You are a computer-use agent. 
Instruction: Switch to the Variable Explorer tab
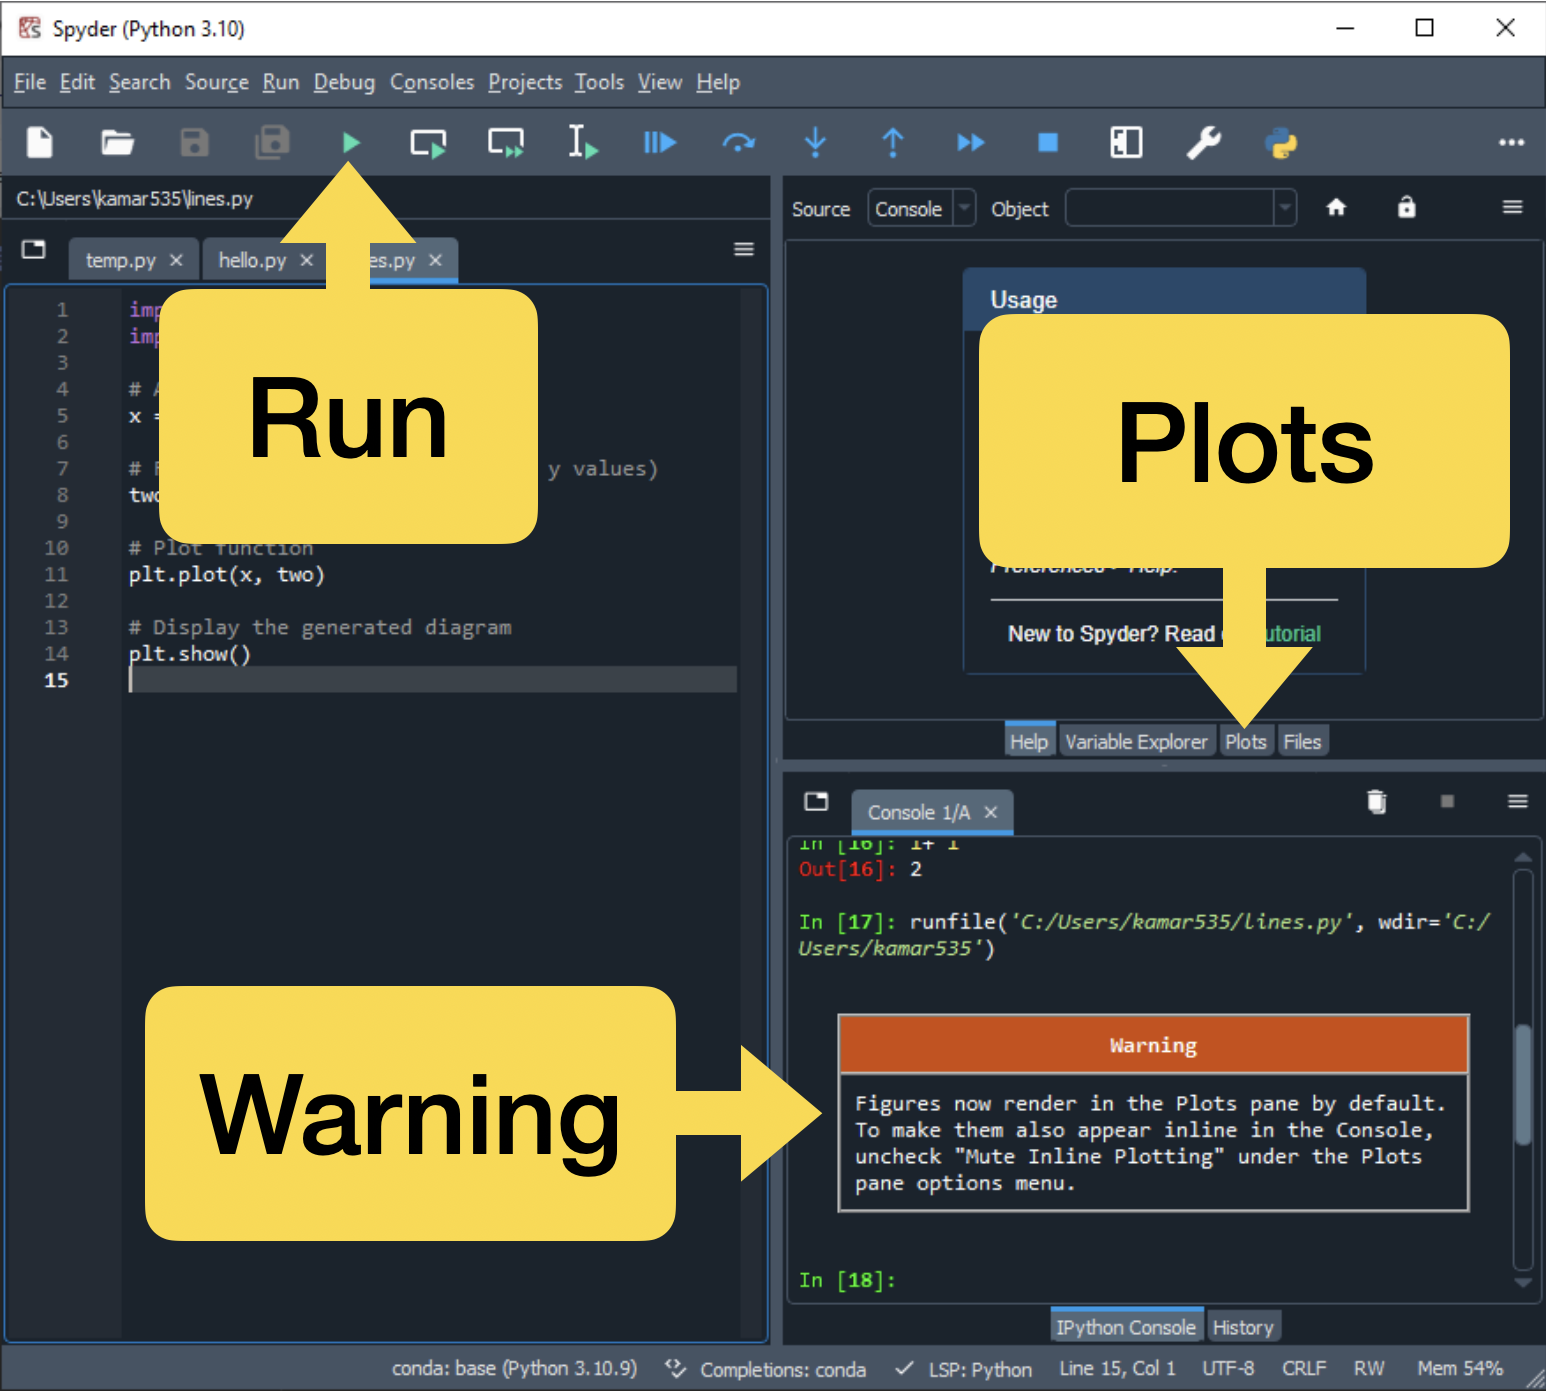click(x=1136, y=742)
